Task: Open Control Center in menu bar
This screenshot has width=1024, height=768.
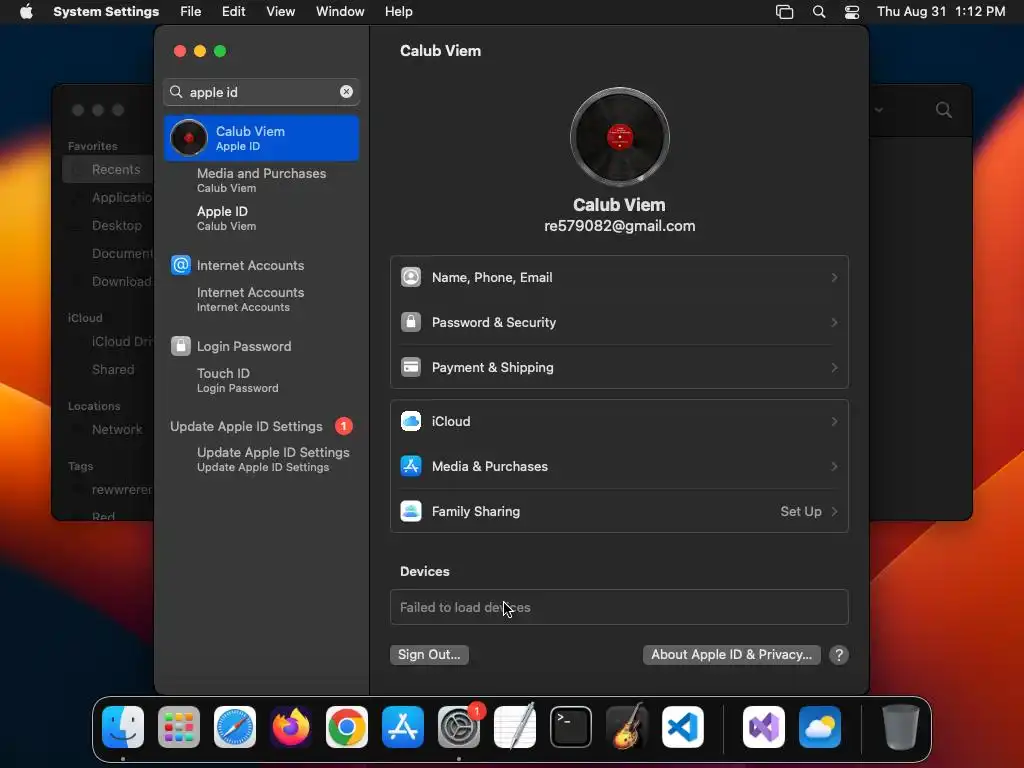Action: 852,12
